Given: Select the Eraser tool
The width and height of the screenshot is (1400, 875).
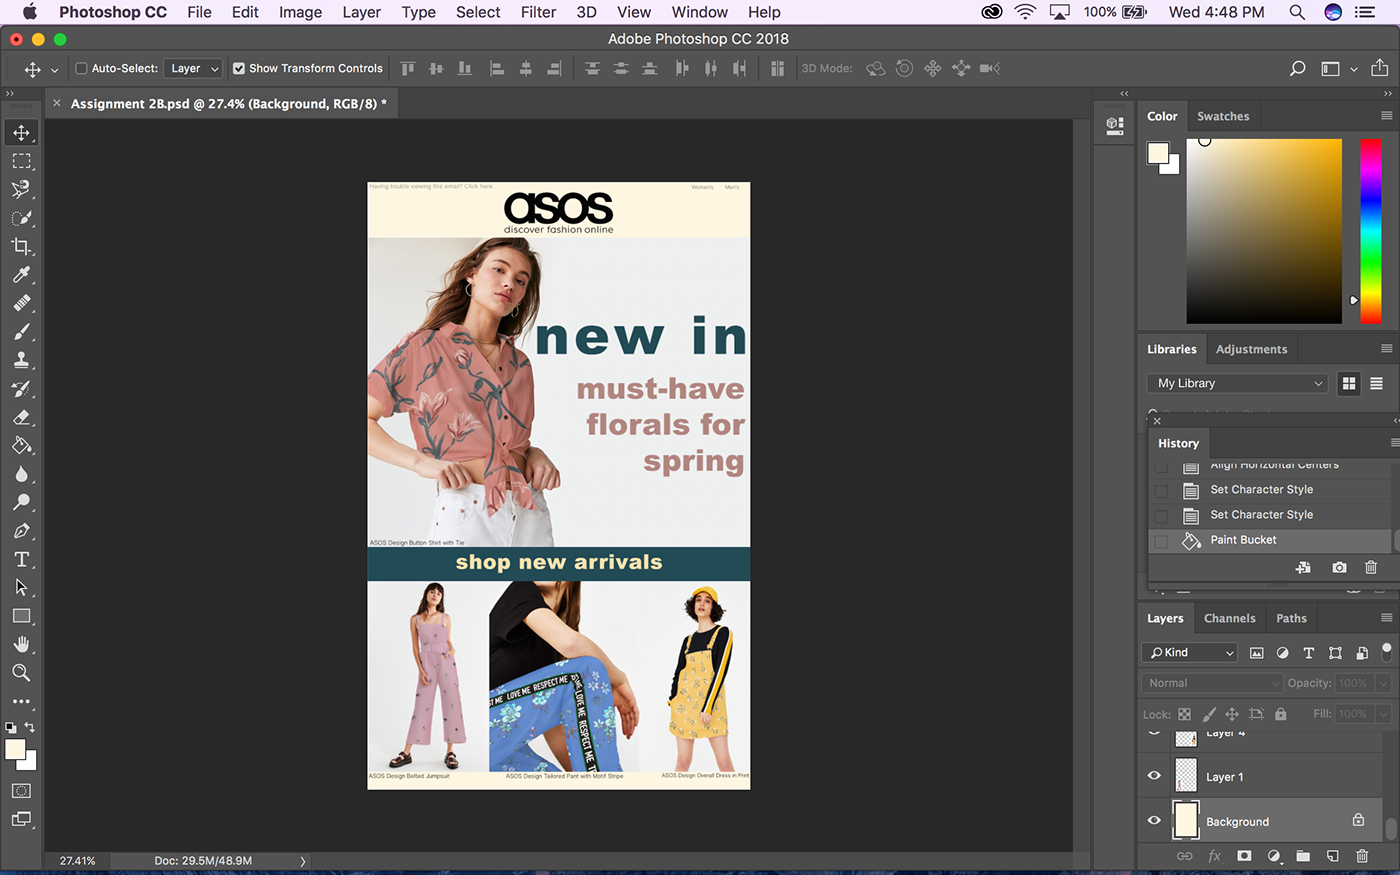Looking at the screenshot, I should point(21,417).
